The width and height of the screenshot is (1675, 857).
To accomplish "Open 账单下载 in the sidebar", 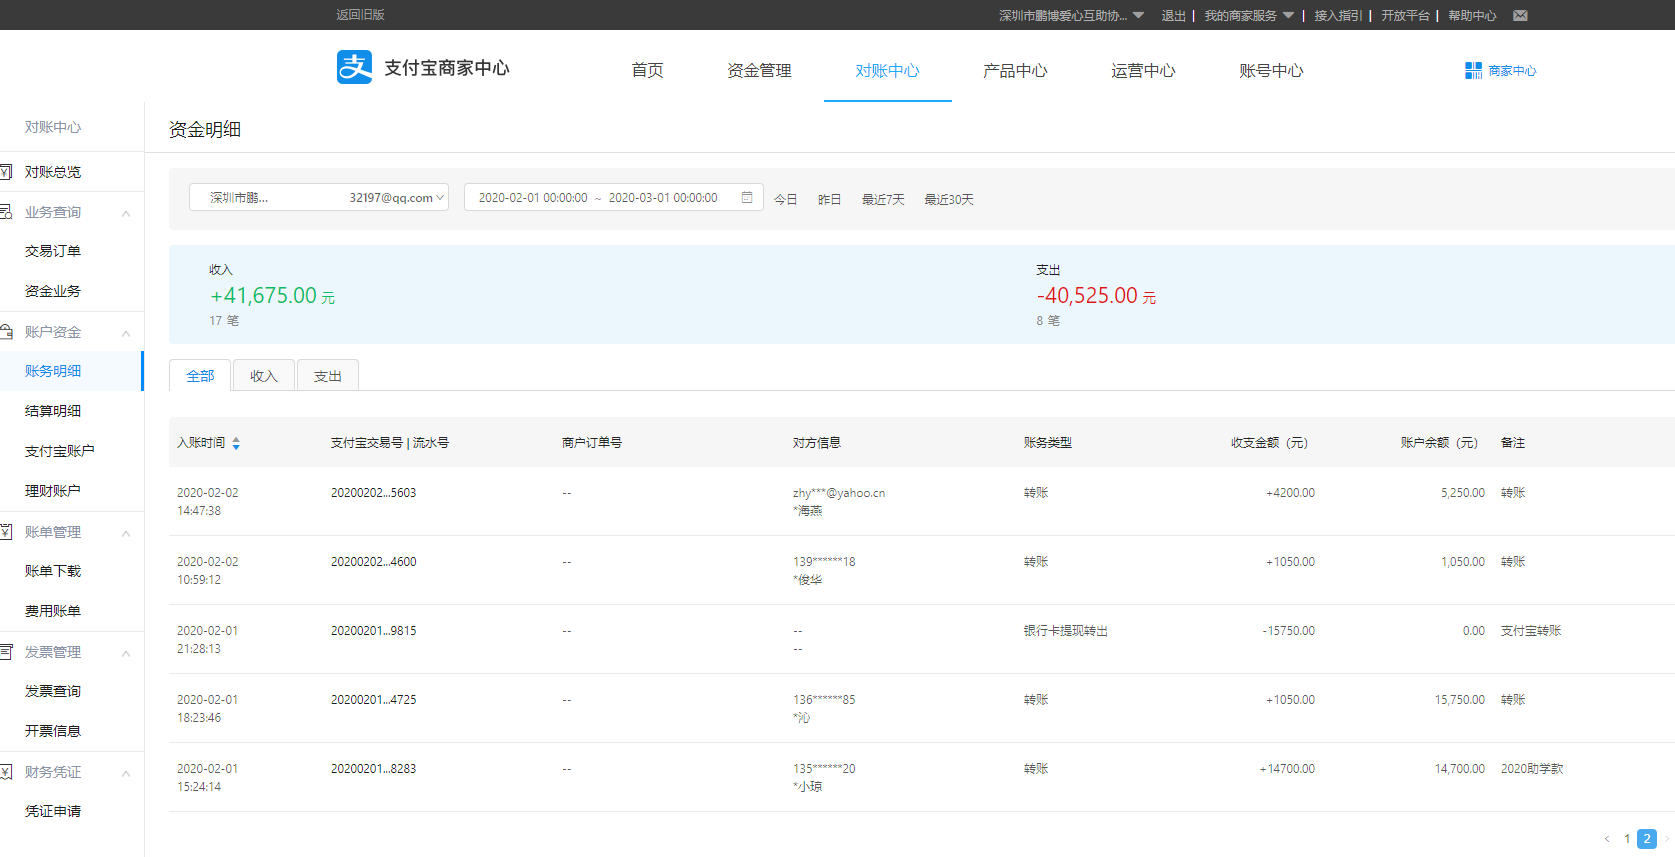I will click(x=53, y=571).
